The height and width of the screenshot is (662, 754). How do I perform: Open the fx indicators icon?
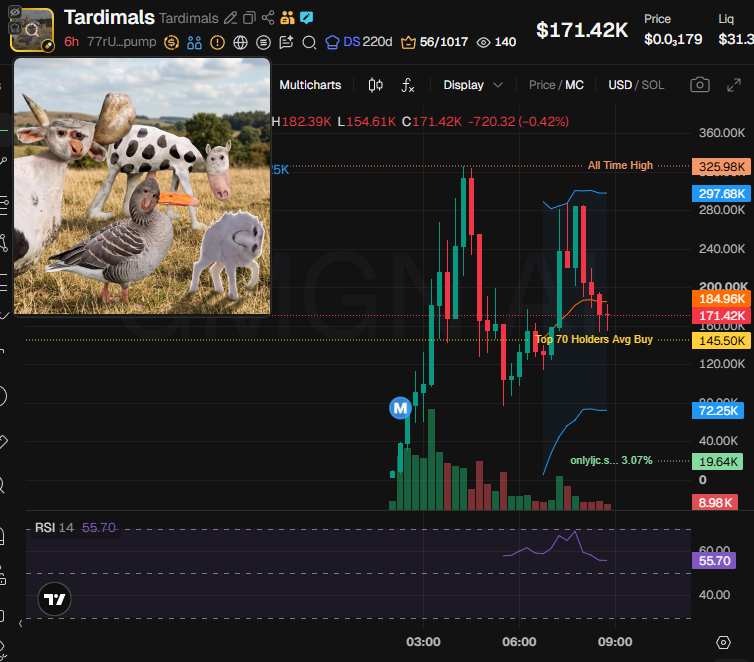tap(408, 85)
